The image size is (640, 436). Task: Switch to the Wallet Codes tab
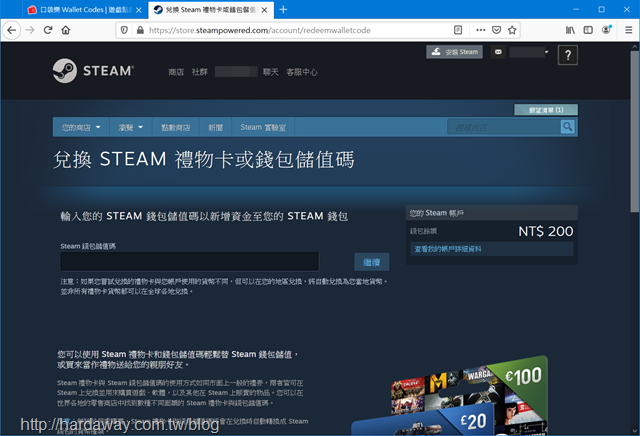coord(84,10)
